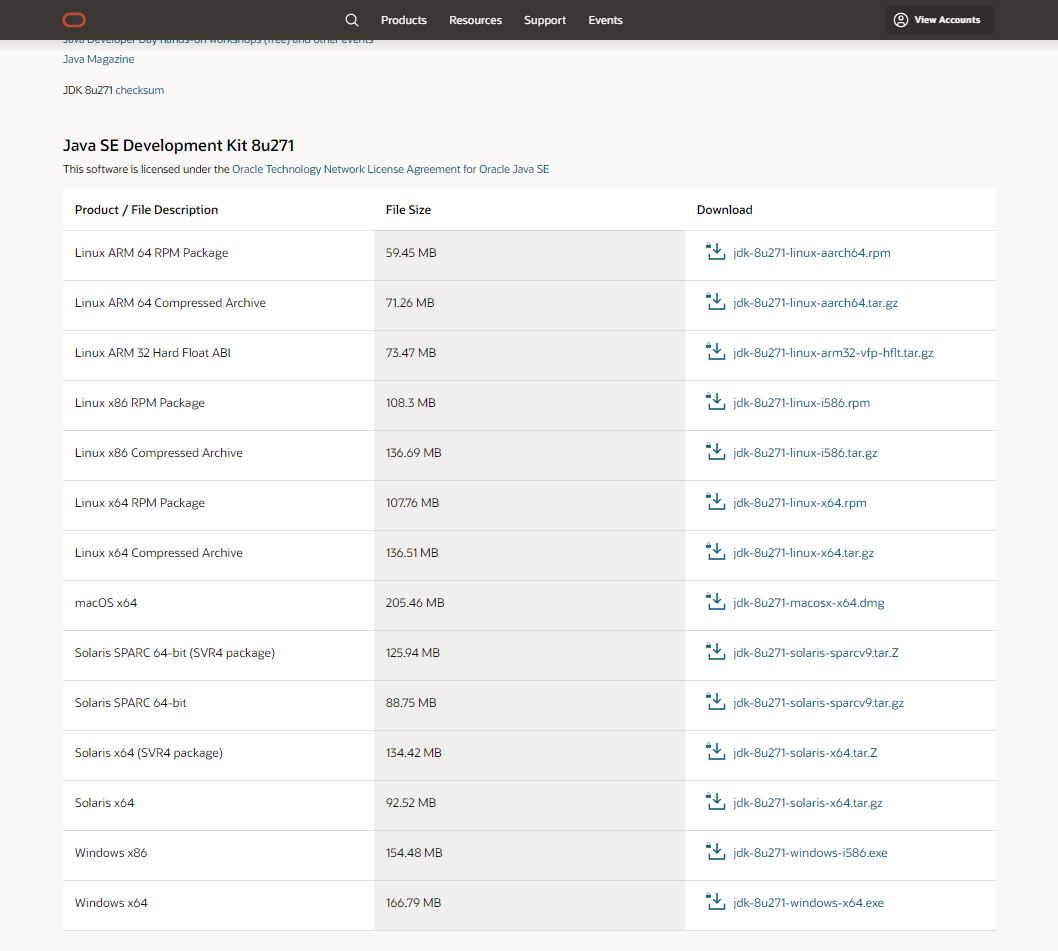1058x951 pixels.
Task: Click download icon for jdk-8u271-linux-aarch64.tar.gz
Action: coord(715,302)
